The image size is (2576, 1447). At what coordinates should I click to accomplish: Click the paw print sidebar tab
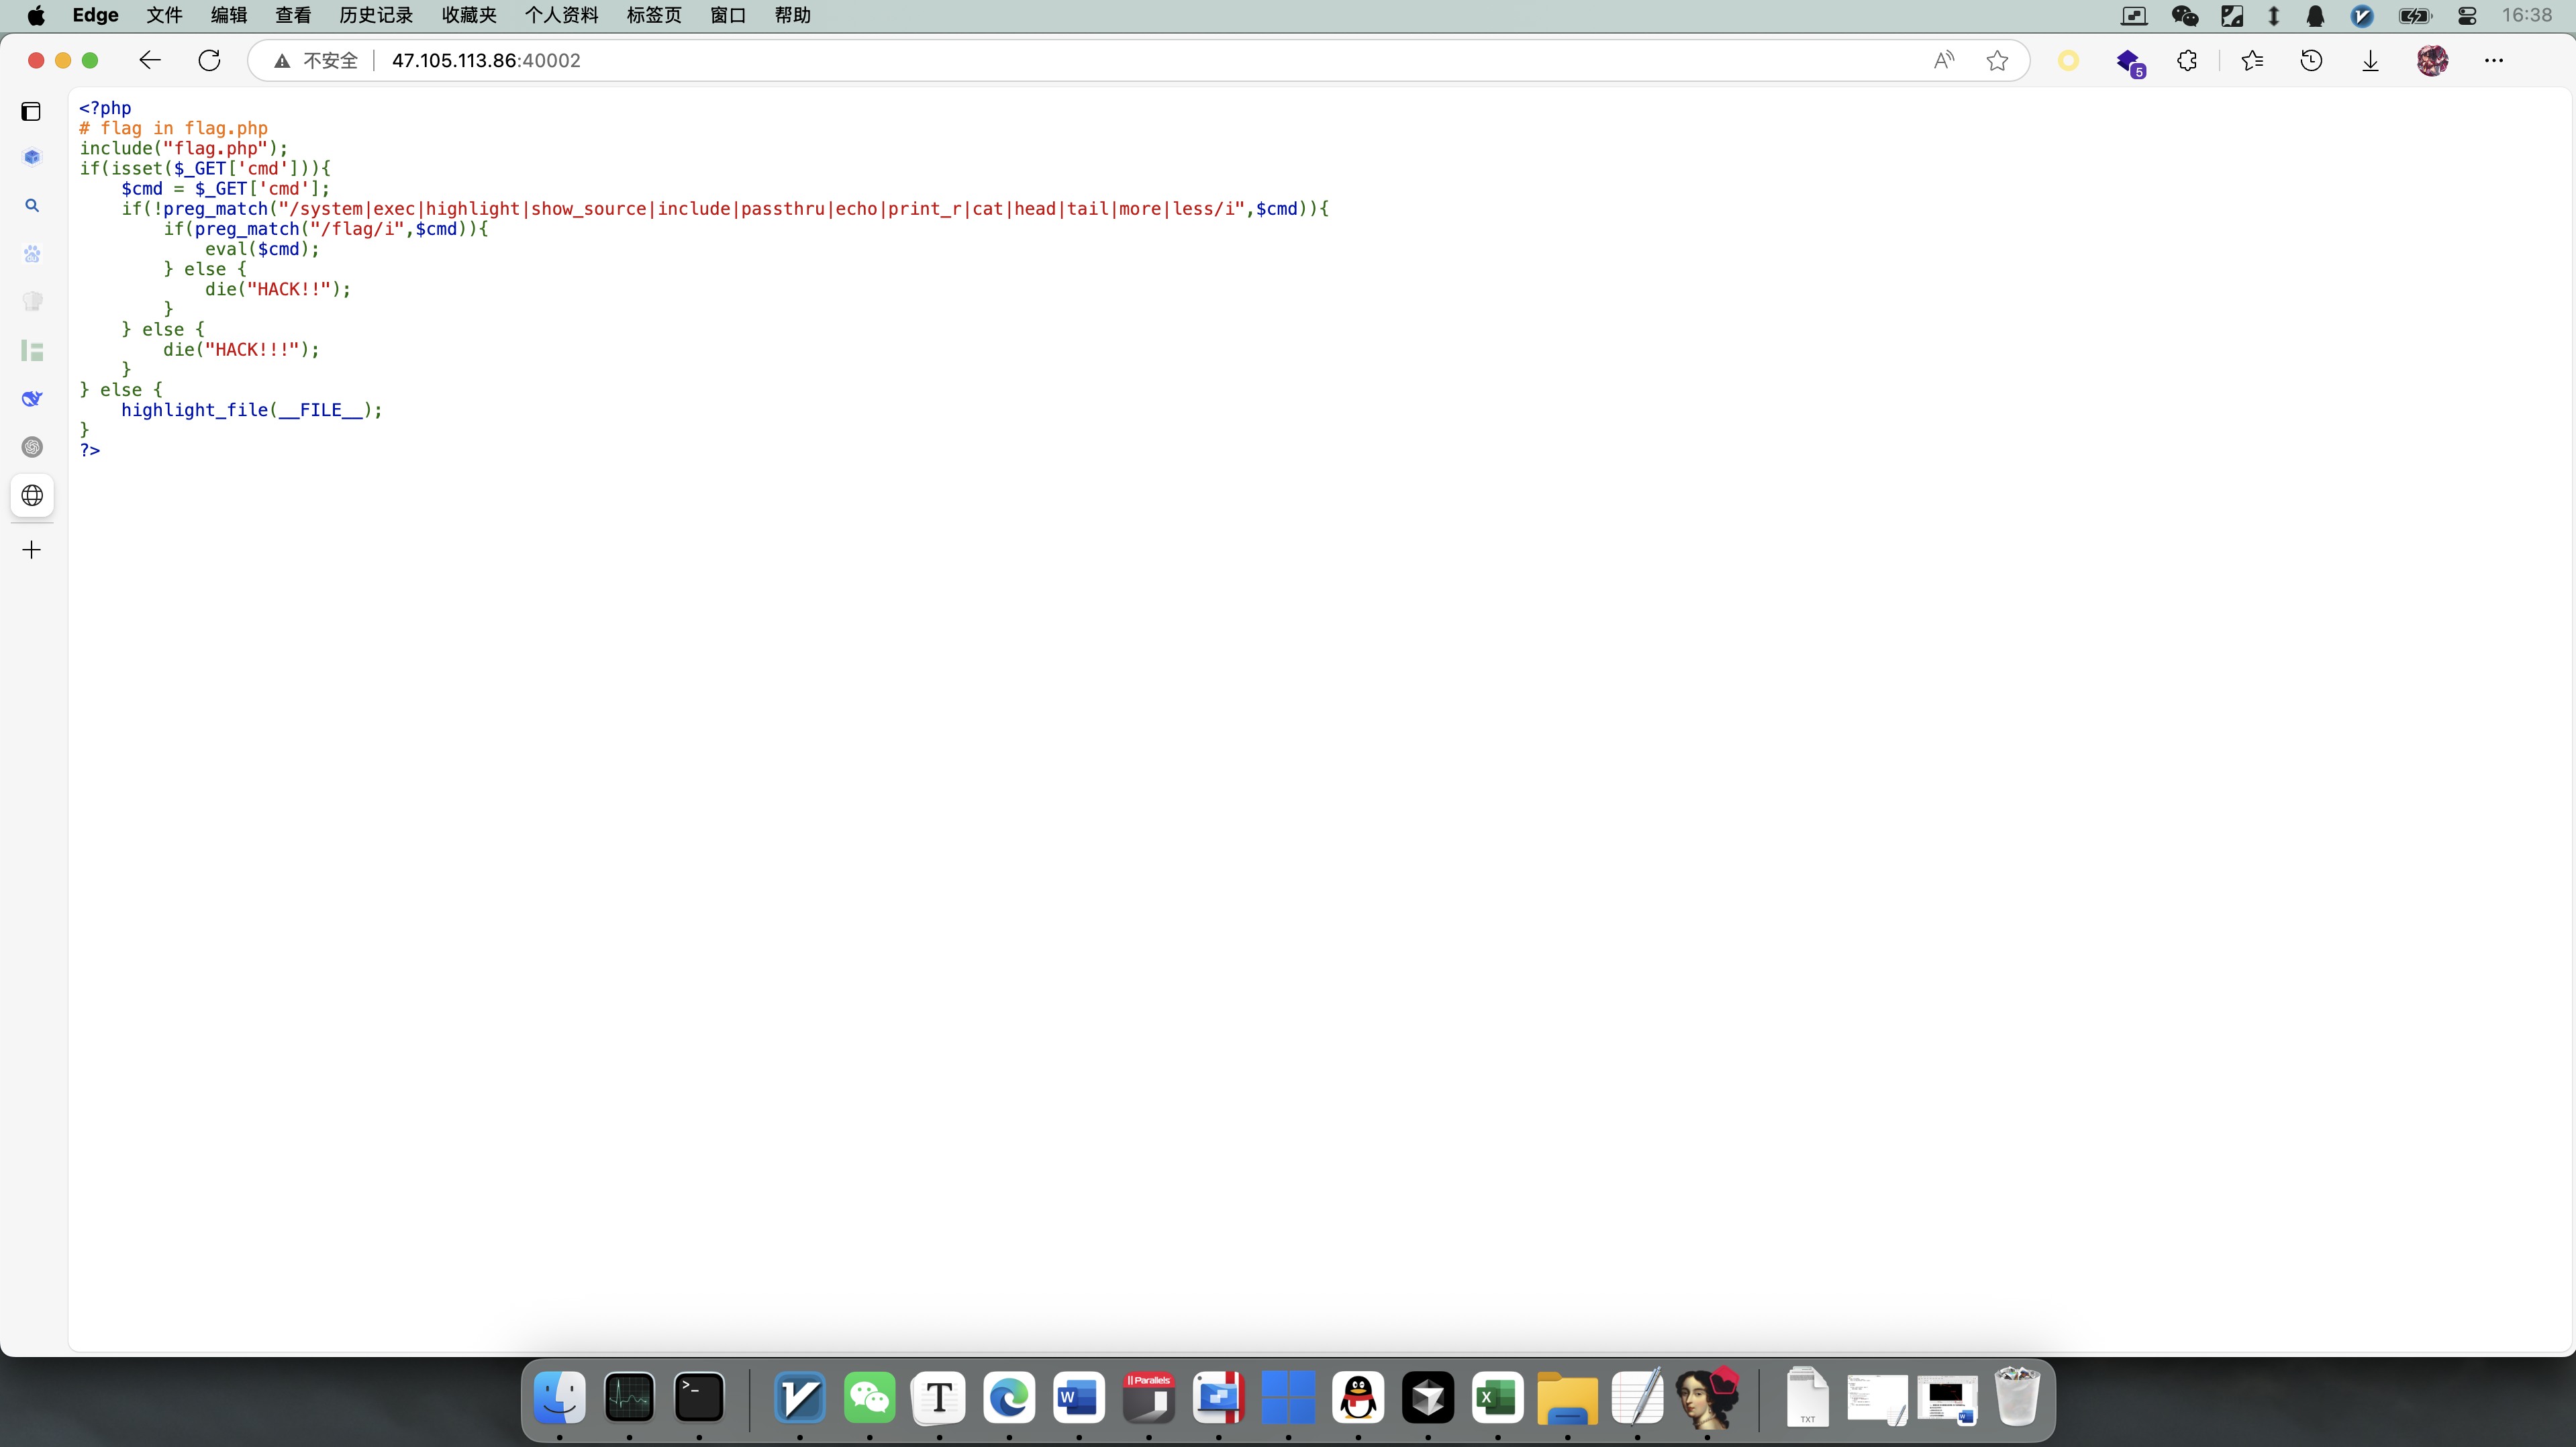pyautogui.click(x=32, y=254)
